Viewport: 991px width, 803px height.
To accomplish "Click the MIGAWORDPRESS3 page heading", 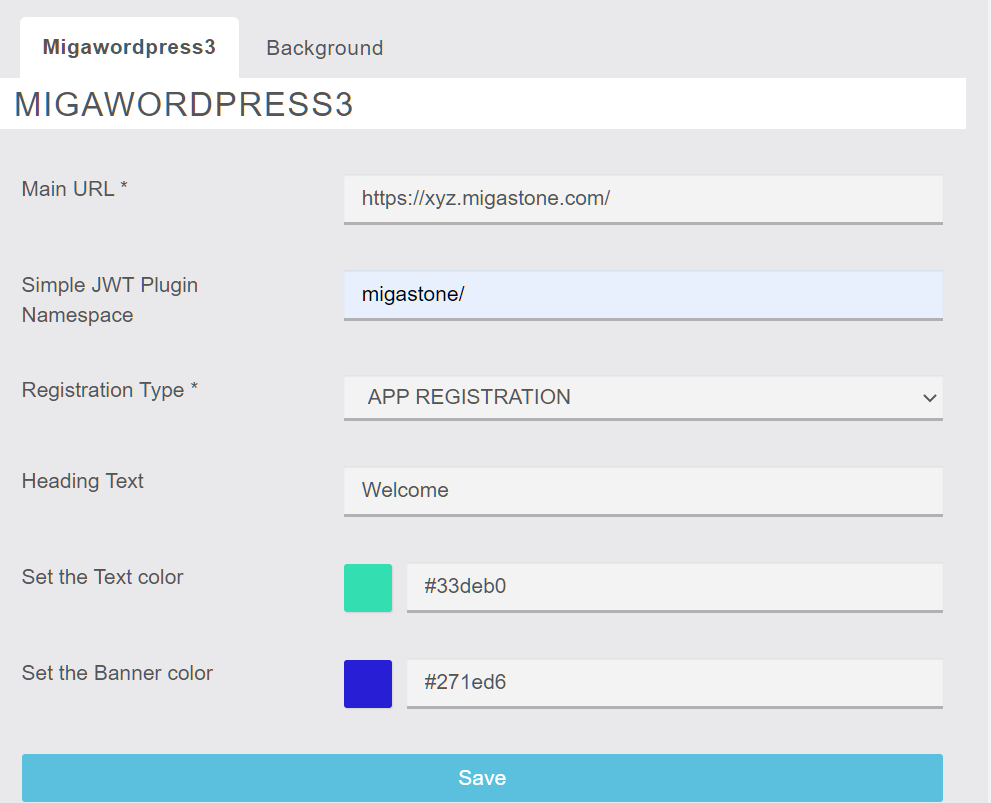I will coord(183,104).
